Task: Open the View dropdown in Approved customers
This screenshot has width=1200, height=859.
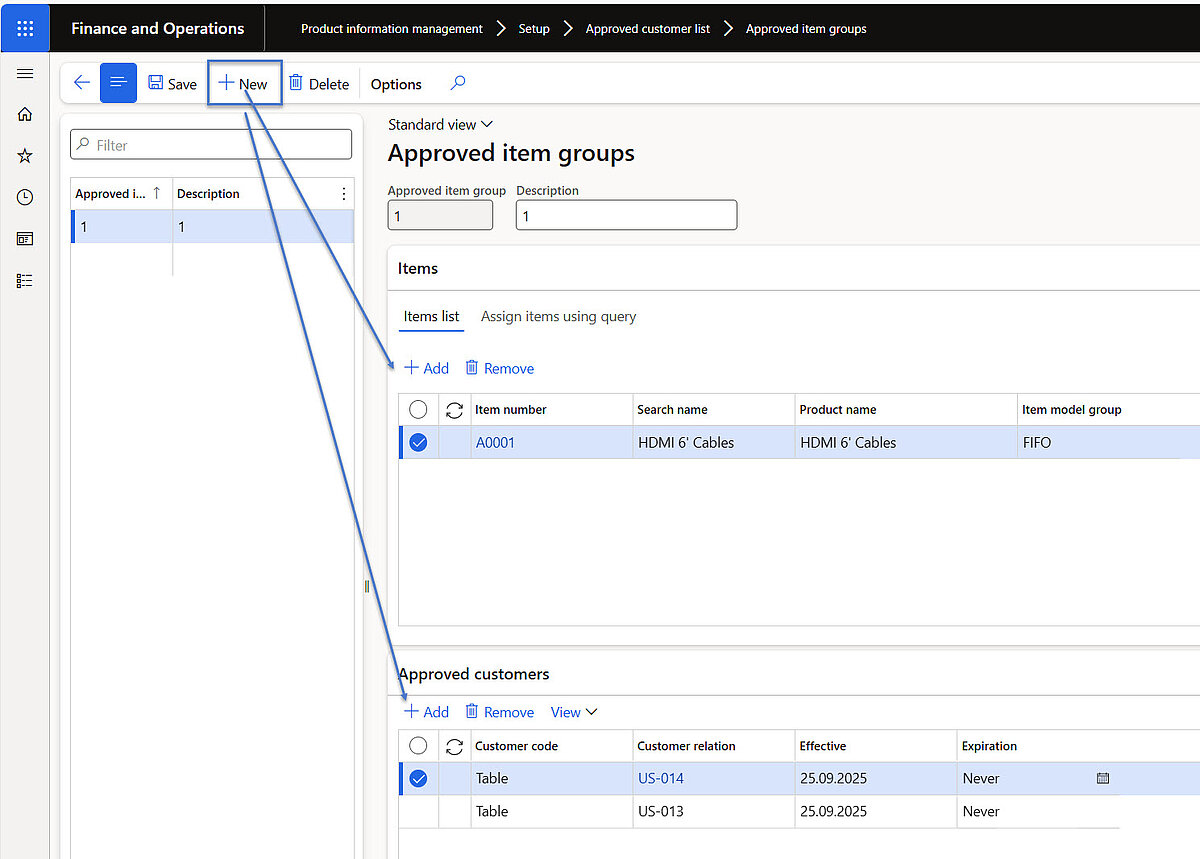Action: click(574, 712)
